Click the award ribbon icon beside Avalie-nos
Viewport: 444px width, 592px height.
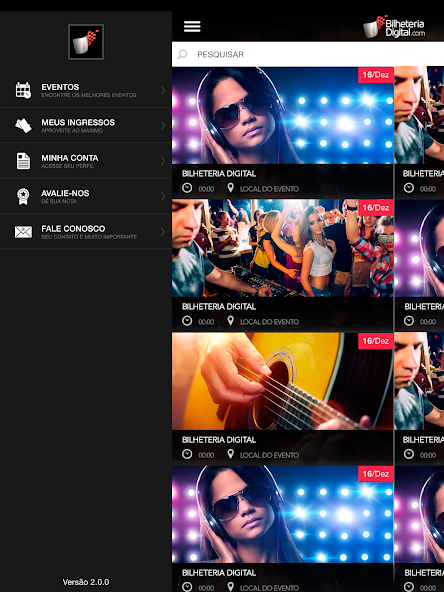[23, 196]
